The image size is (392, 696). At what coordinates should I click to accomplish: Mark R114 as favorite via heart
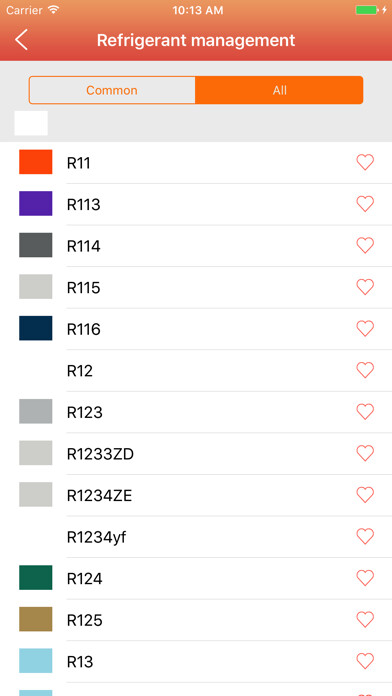point(365,245)
